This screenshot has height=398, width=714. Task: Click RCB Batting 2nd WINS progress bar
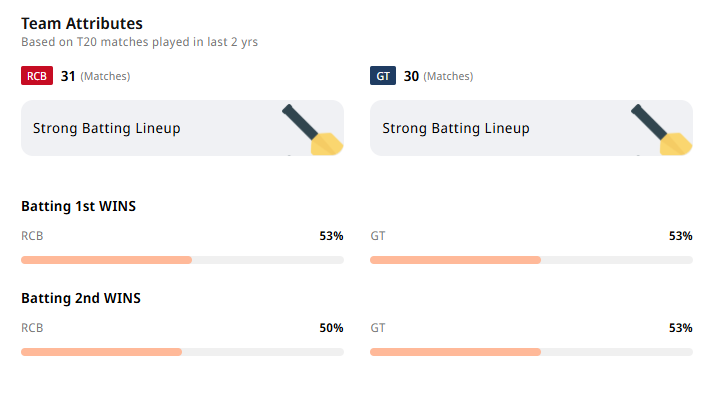(182, 352)
